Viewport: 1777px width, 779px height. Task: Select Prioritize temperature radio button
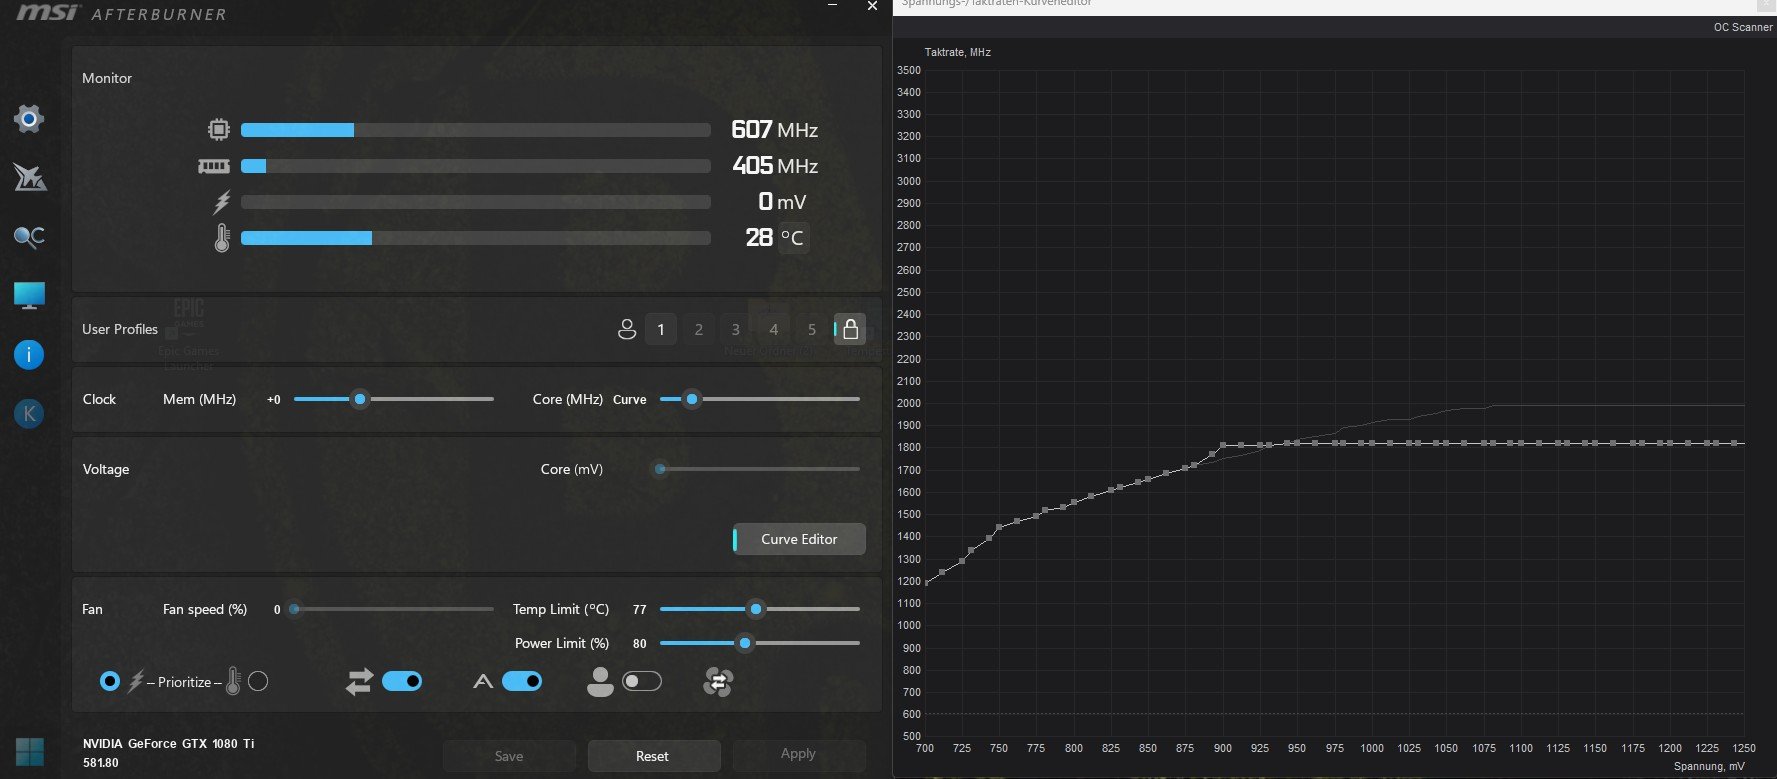(258, 681)
